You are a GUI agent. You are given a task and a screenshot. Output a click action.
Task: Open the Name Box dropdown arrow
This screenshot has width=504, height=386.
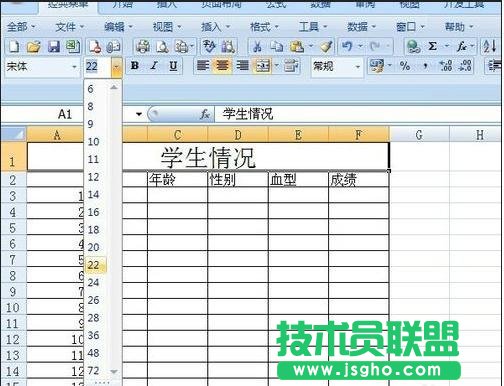[139, 114]
